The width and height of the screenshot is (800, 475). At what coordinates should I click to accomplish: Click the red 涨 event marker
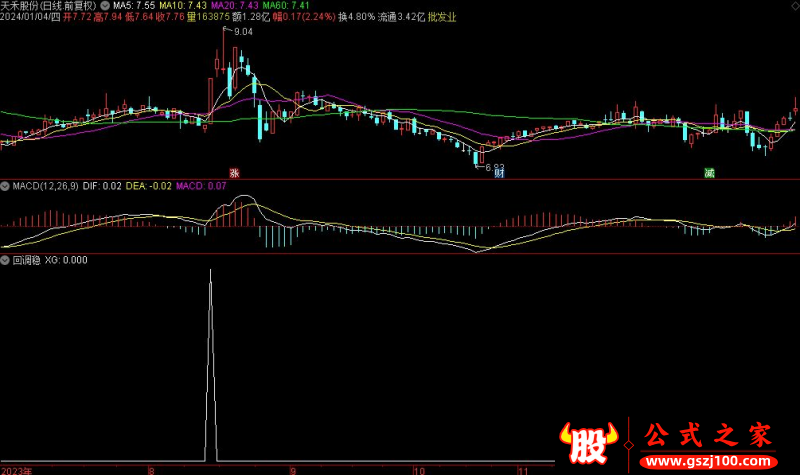point(234,173)
